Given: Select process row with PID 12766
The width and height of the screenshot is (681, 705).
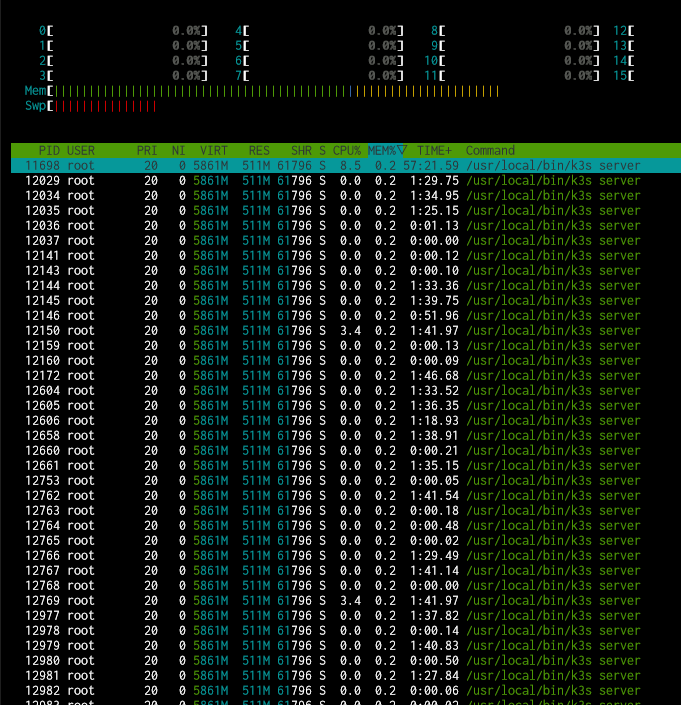Looking at the screenshot, I should 346,556.
